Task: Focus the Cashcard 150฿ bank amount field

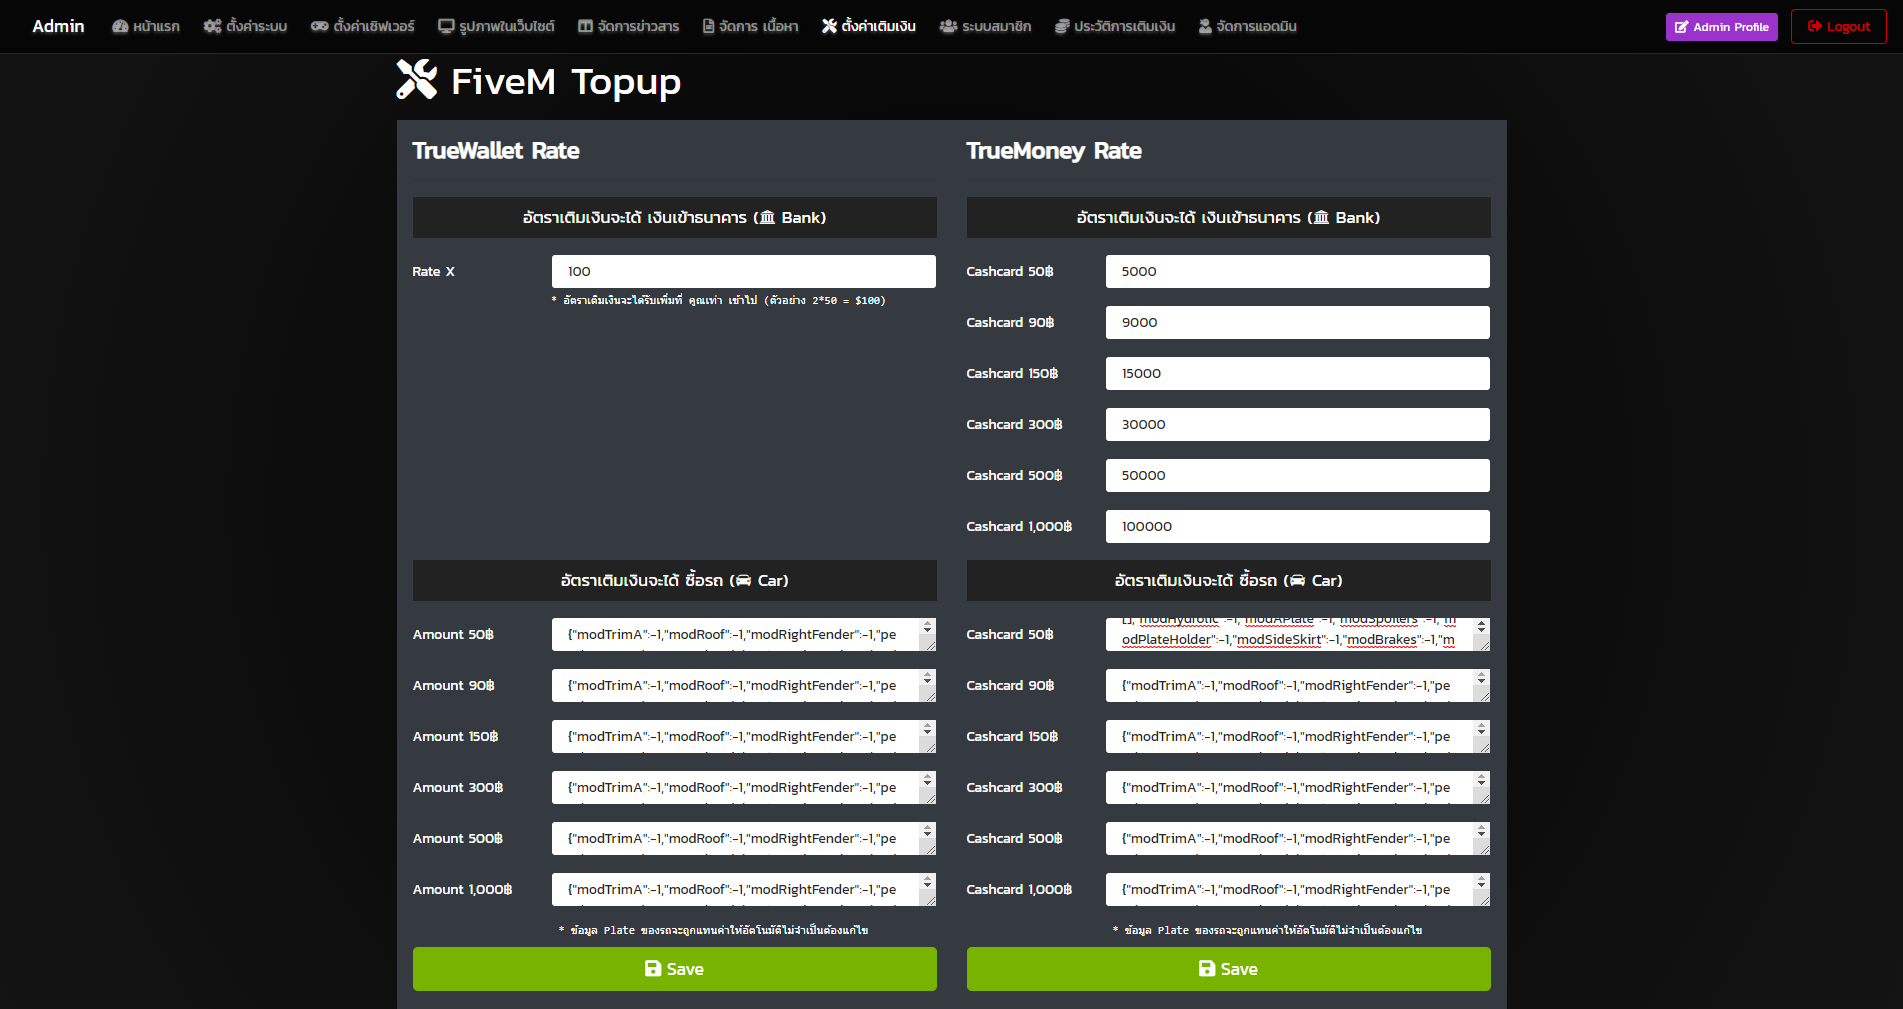Action: (1297, 373)
